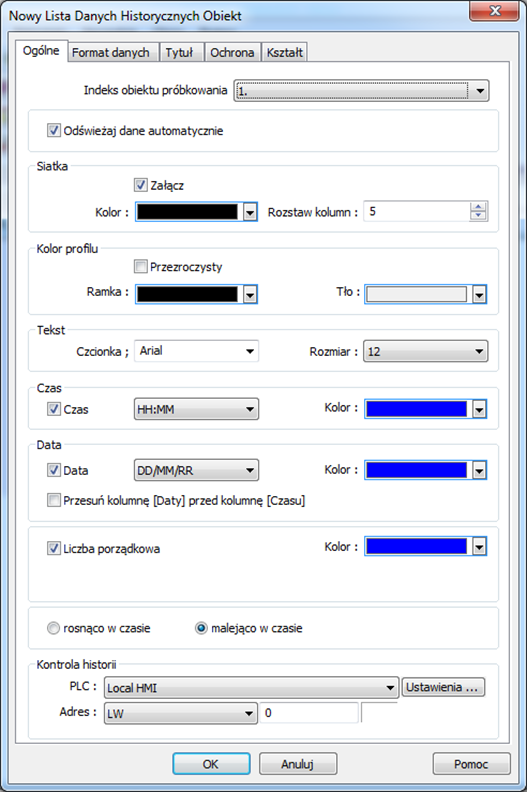Toggle the Data checkbox
The height and width of the screenshot is (792, 527).
pyautogui.click(x=54, y=470)
